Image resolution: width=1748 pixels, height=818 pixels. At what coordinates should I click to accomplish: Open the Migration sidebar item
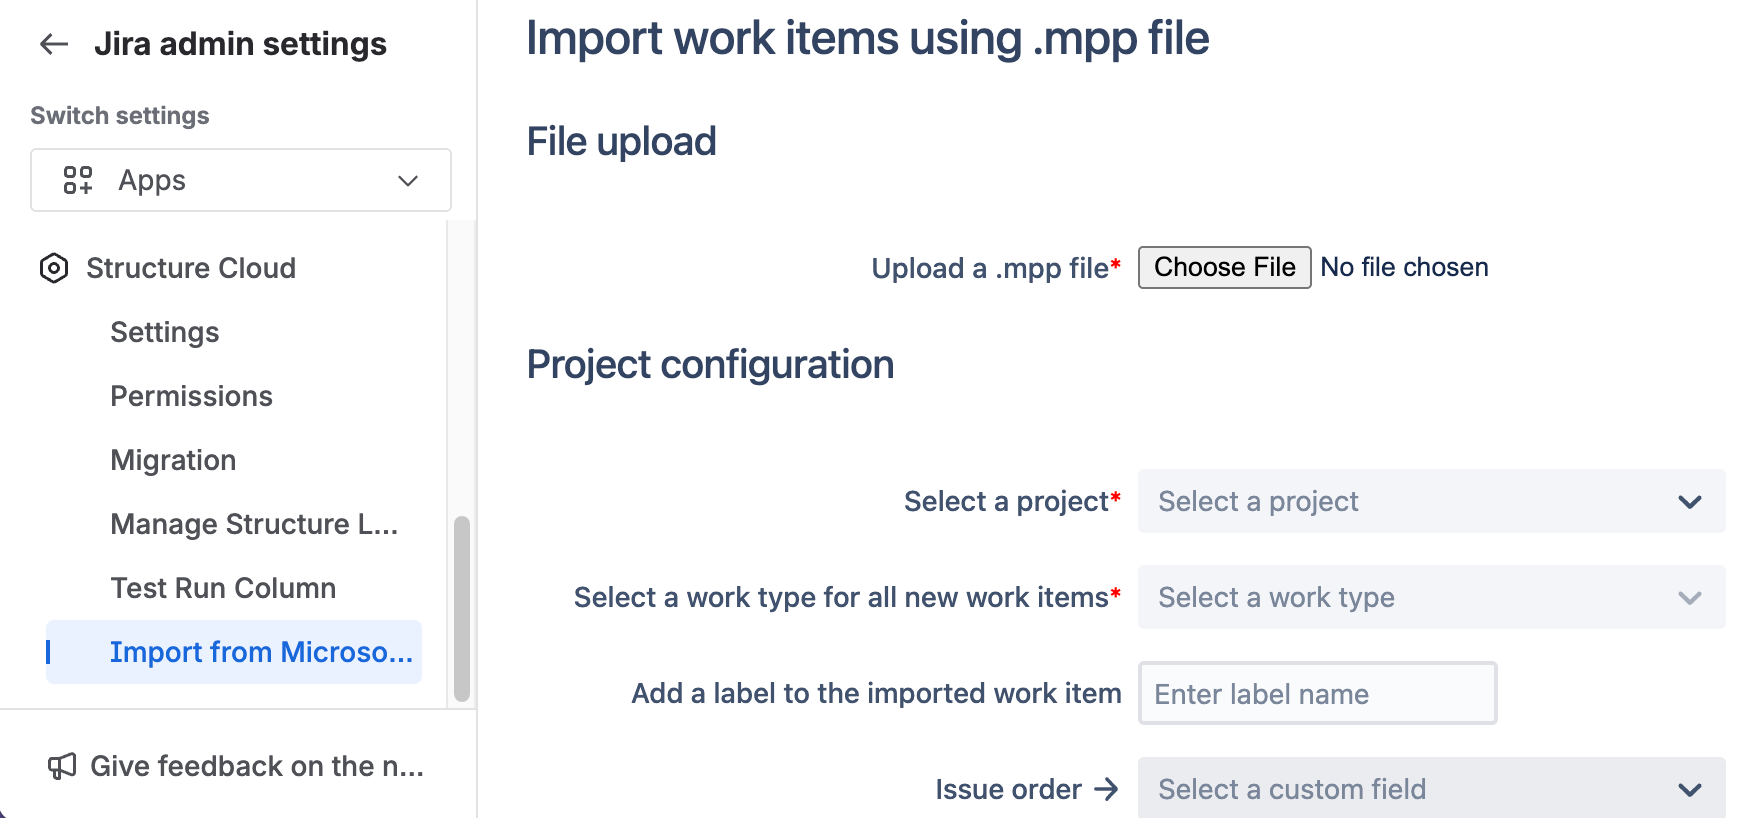click(x=173, y=460)
